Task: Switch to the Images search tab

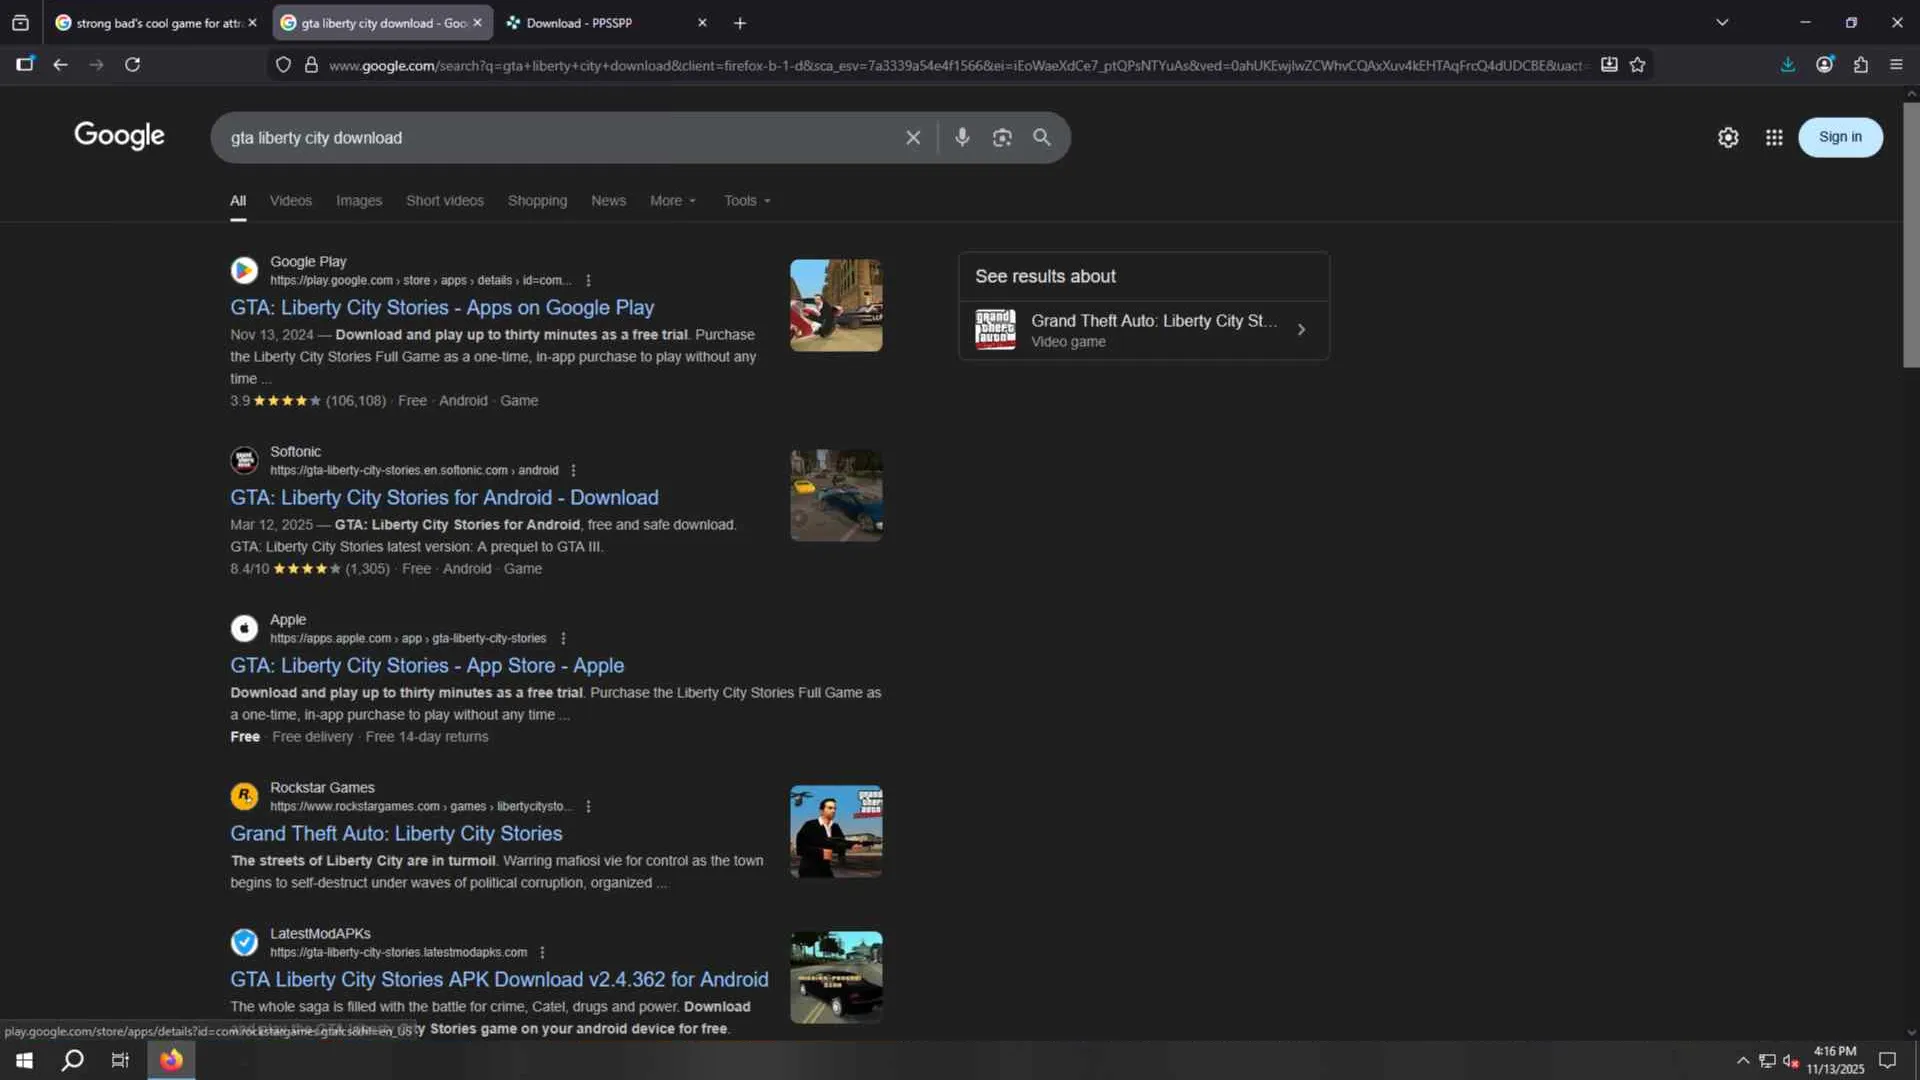Action: click(358, 201)
